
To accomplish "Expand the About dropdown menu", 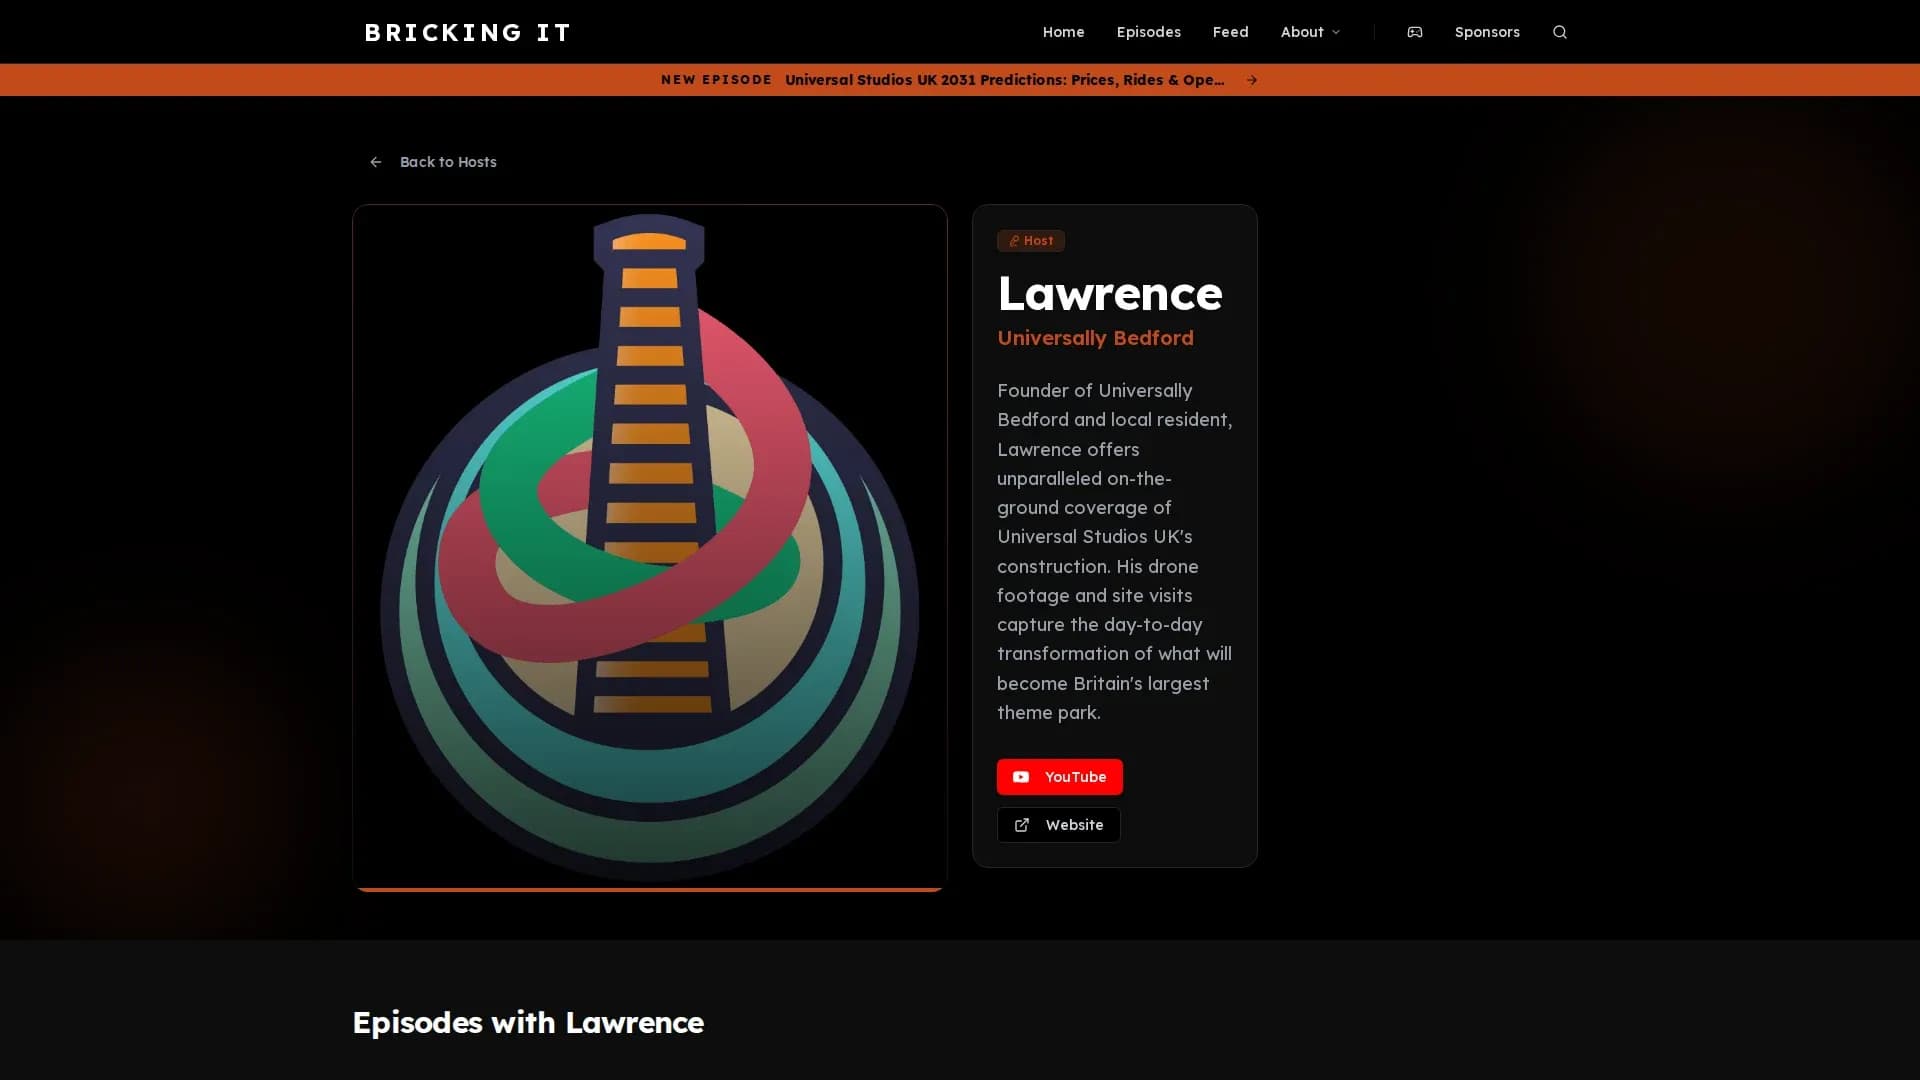I will pyautogui.click(x=1310, y=32).
